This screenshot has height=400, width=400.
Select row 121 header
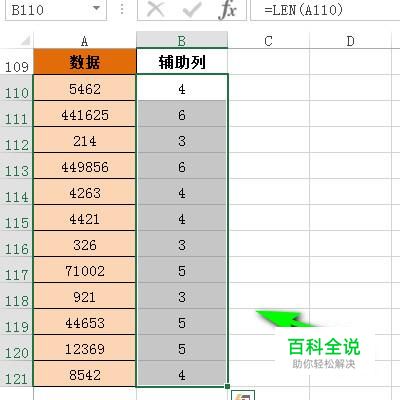[16, 374]
